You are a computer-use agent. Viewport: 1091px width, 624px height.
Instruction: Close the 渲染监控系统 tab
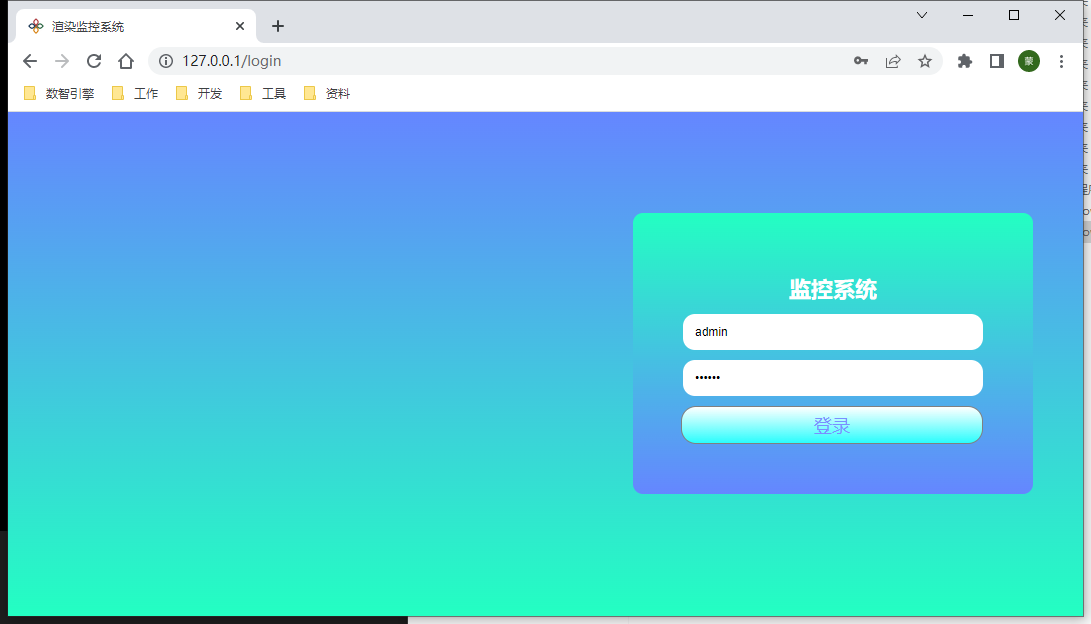click(x=240, y=26)
